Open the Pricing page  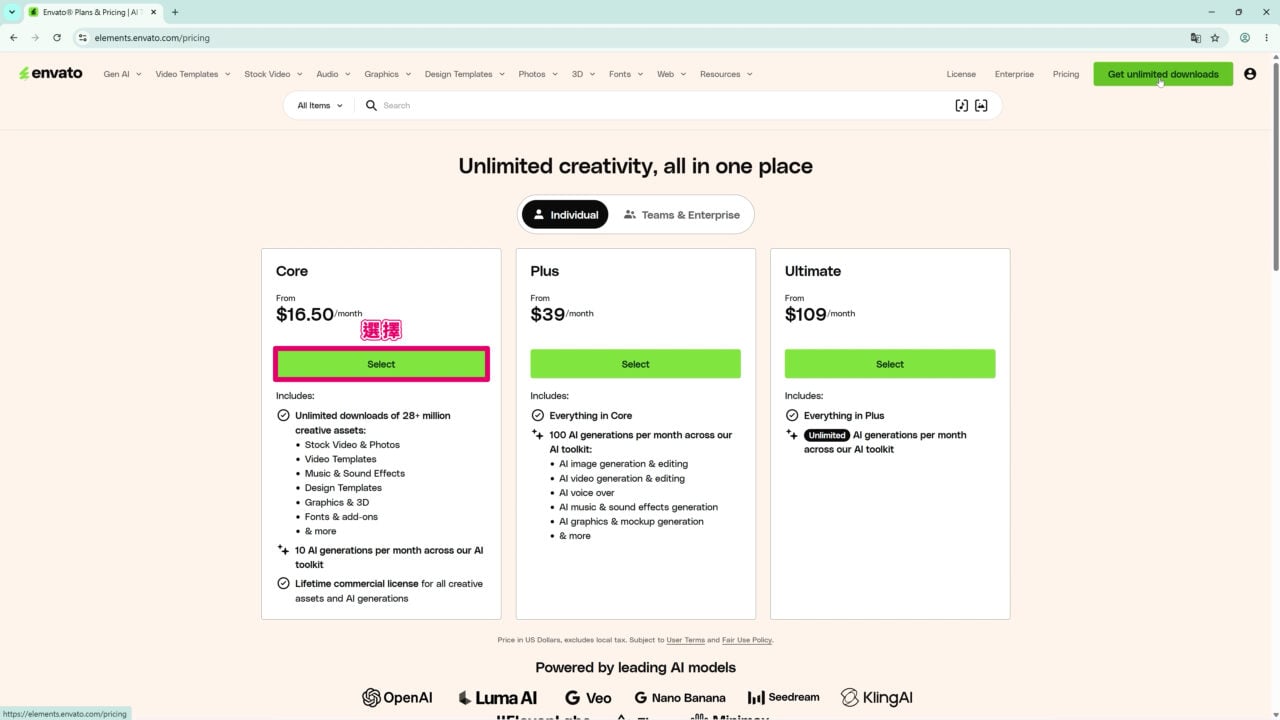[1066, 74]
